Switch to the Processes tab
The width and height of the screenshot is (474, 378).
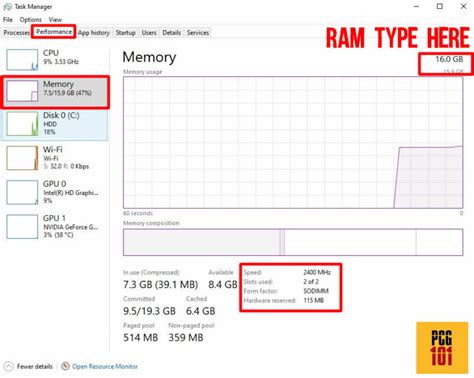tap(17, 33)
